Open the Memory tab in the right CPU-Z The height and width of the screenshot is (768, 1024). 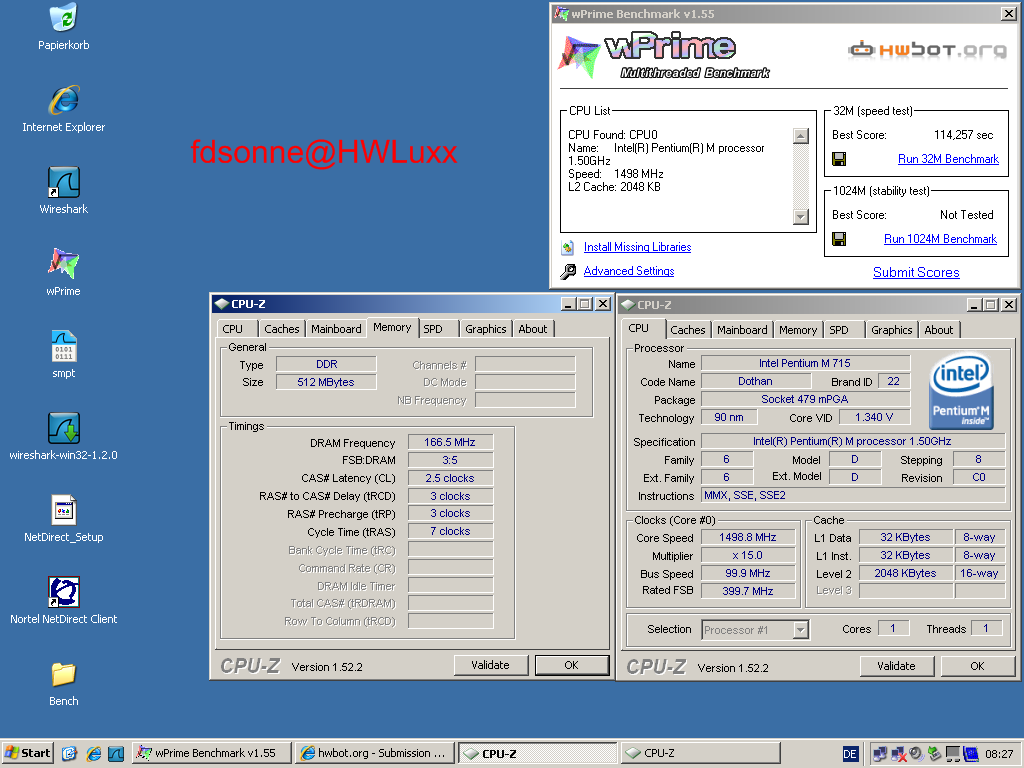[797, 330]
